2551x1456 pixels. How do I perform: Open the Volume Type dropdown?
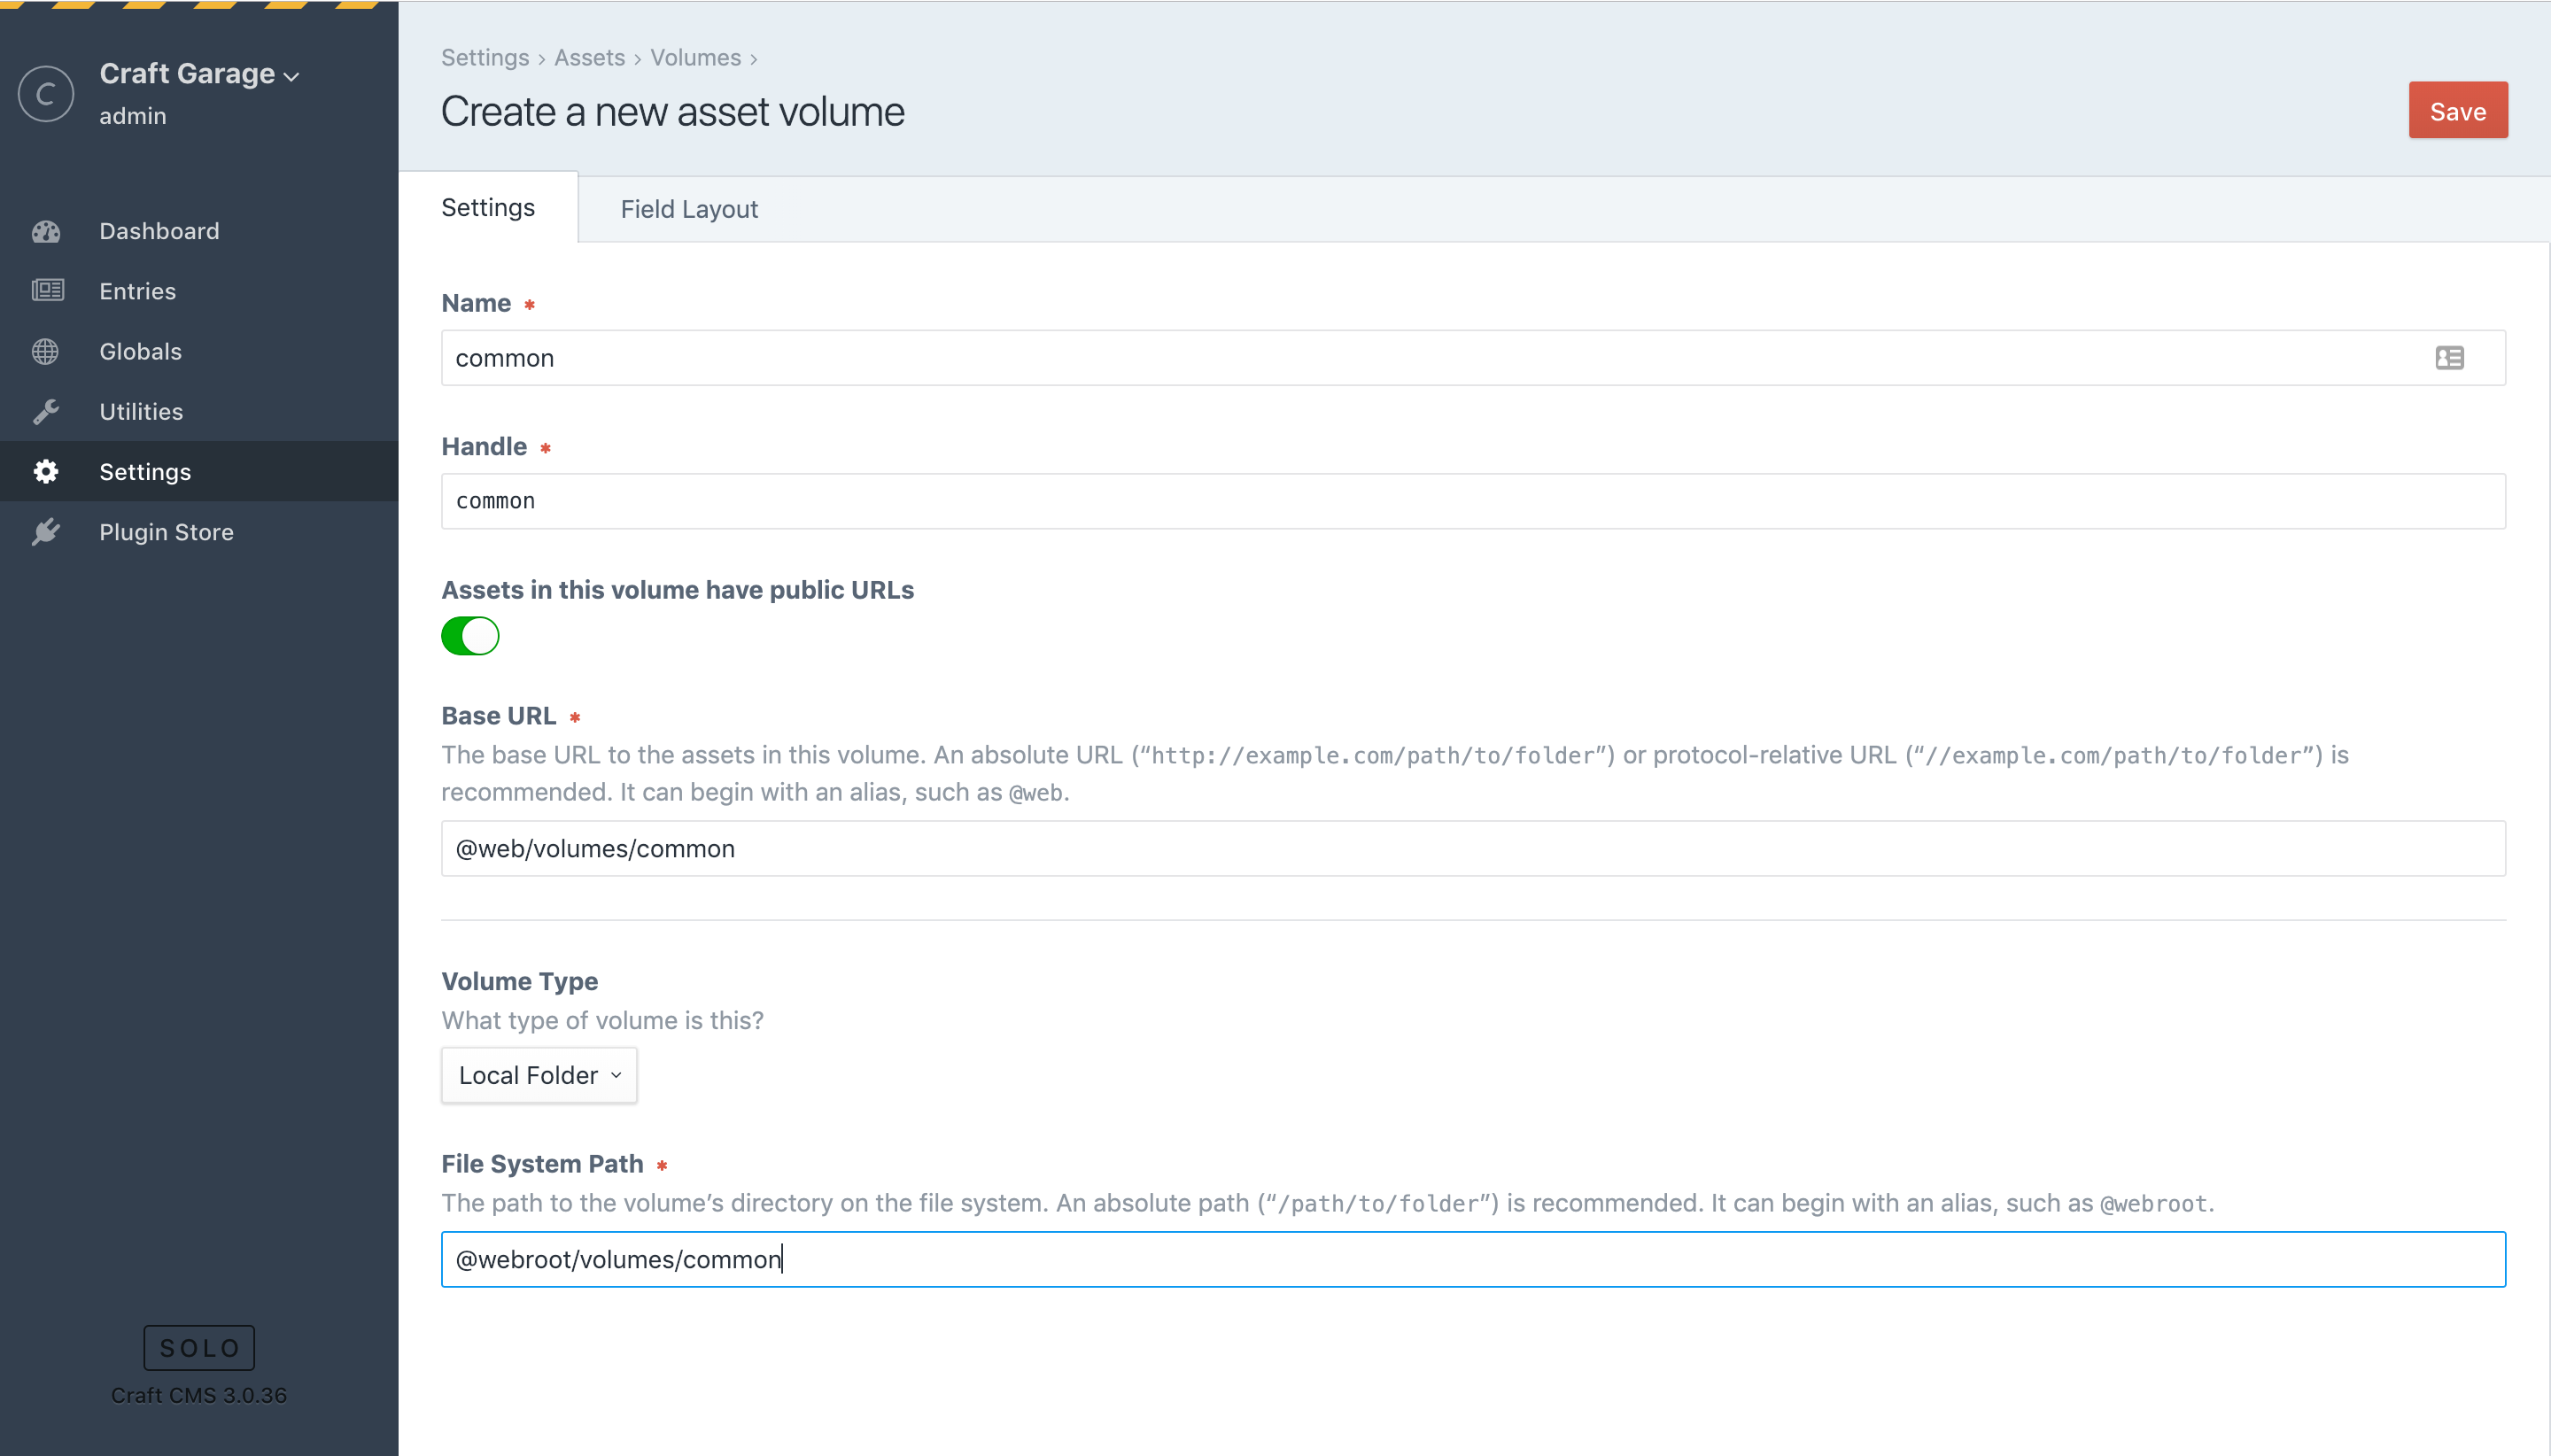pyautogui.click(x=539, y=1075)
